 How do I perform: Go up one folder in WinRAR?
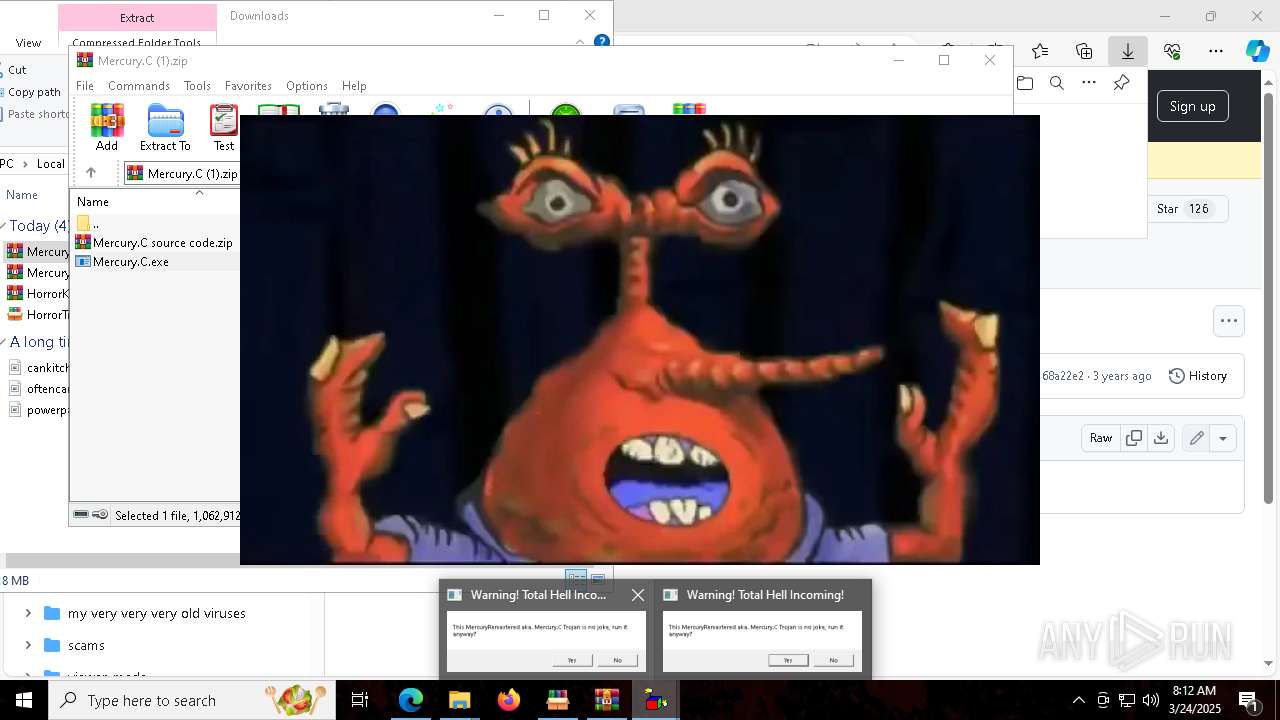90,173
